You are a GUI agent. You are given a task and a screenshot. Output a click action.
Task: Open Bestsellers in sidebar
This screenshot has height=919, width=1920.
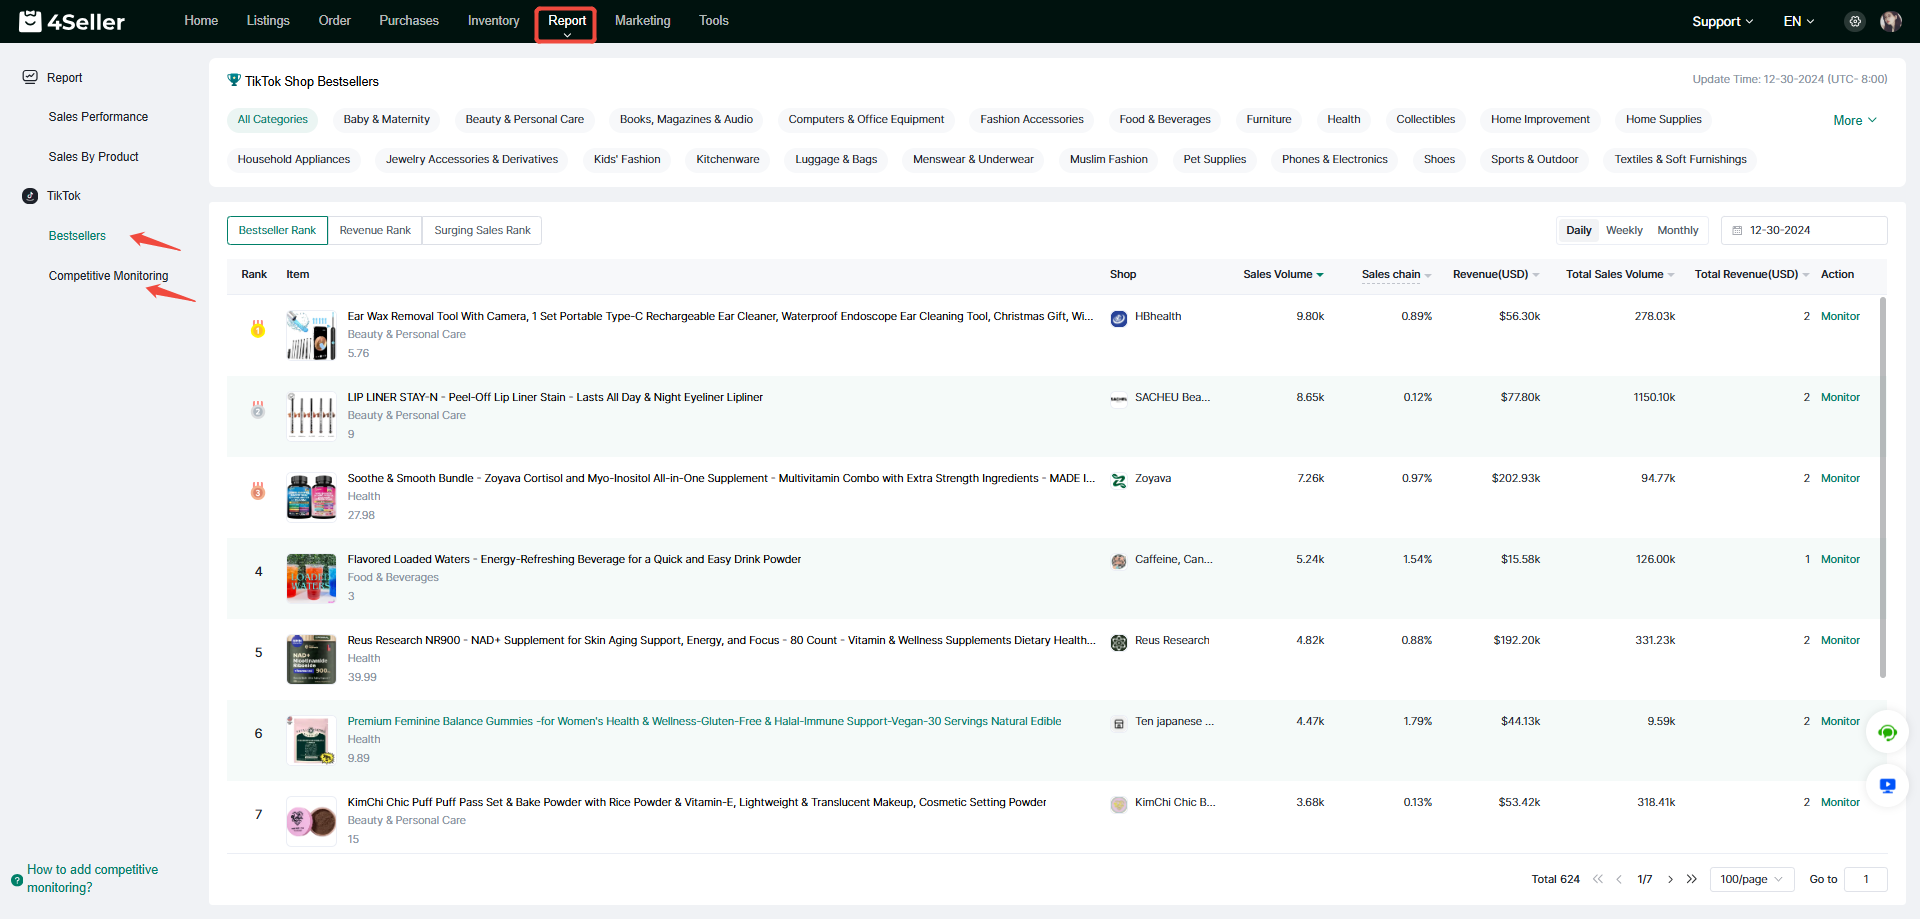pos(77,236)
